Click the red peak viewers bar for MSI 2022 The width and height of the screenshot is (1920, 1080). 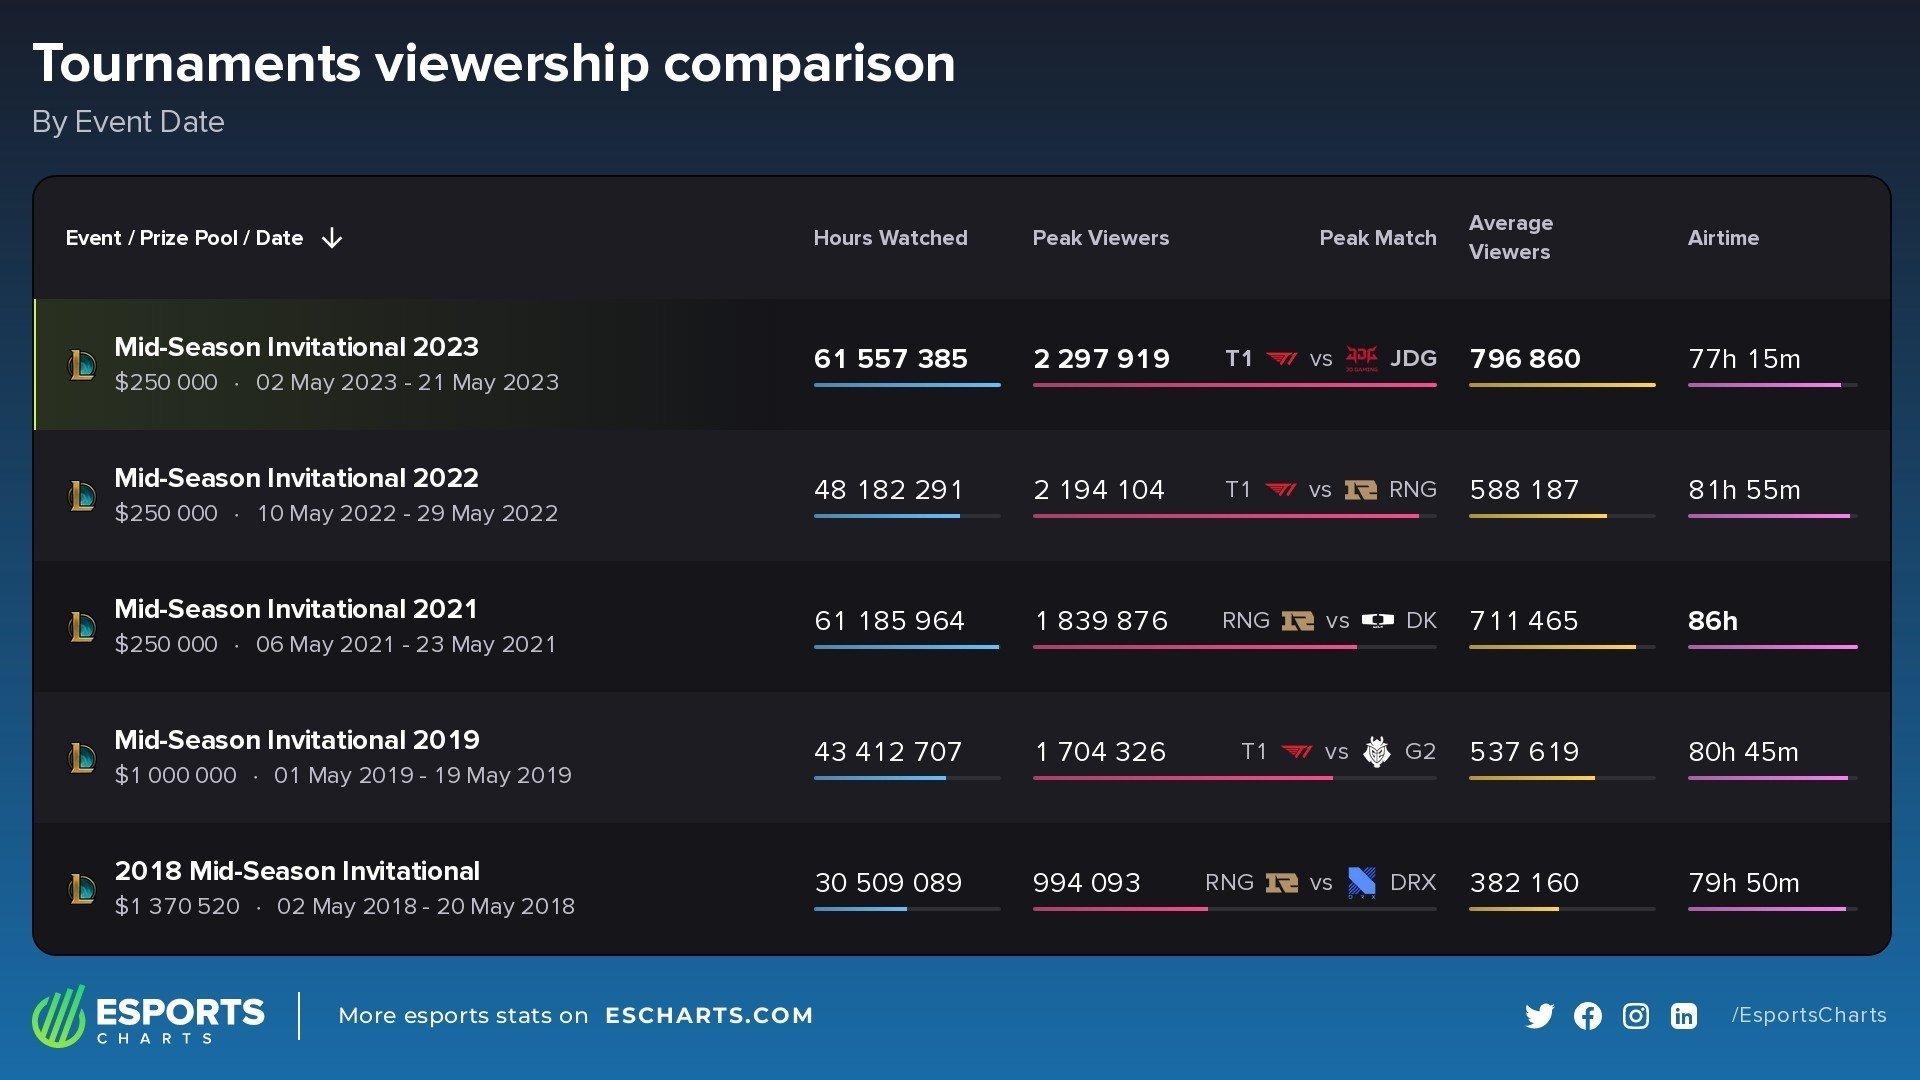coord(1226,516)
